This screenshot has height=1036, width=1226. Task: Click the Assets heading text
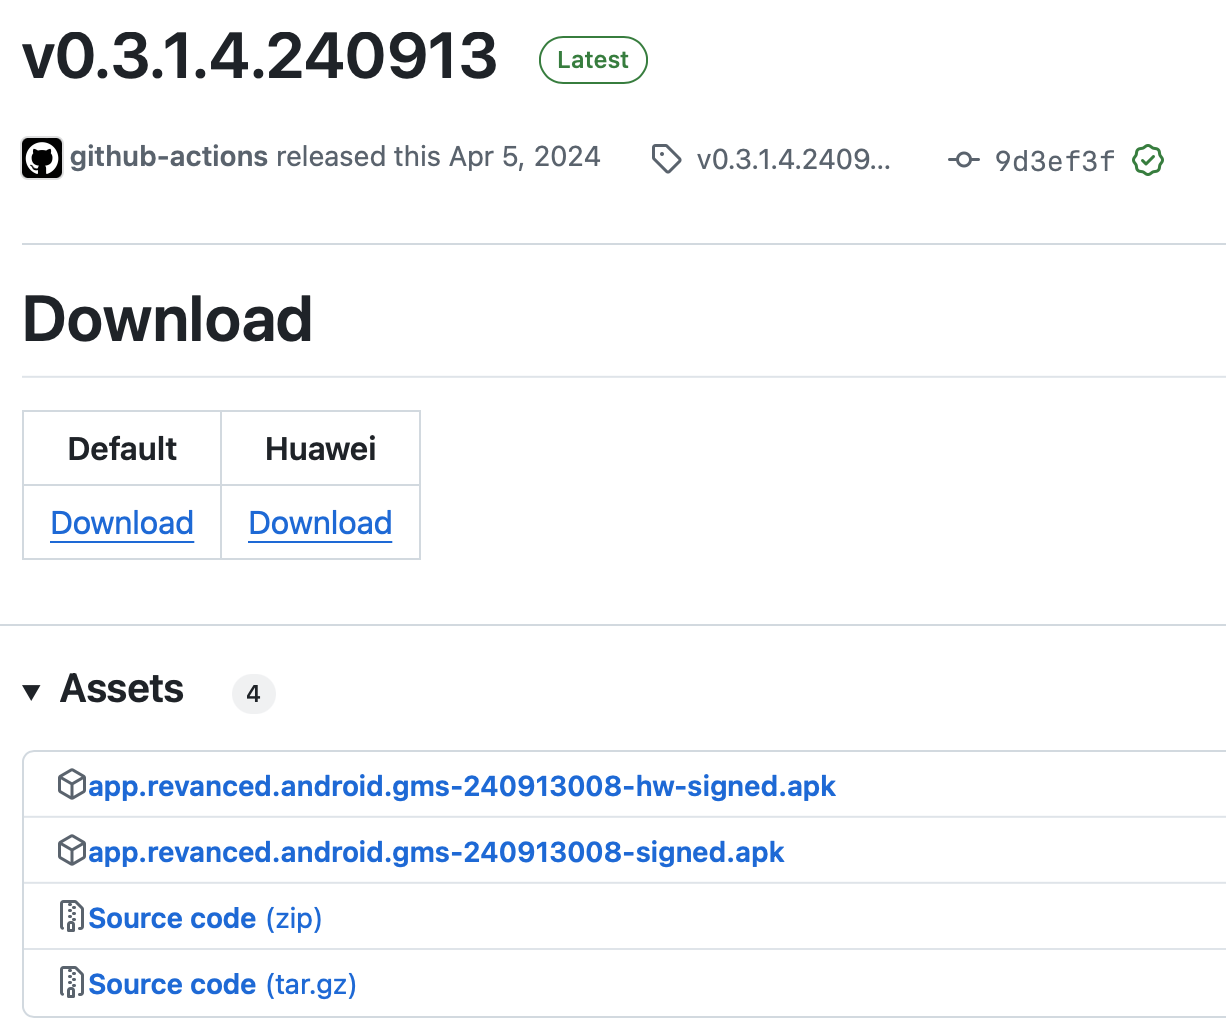122,689
